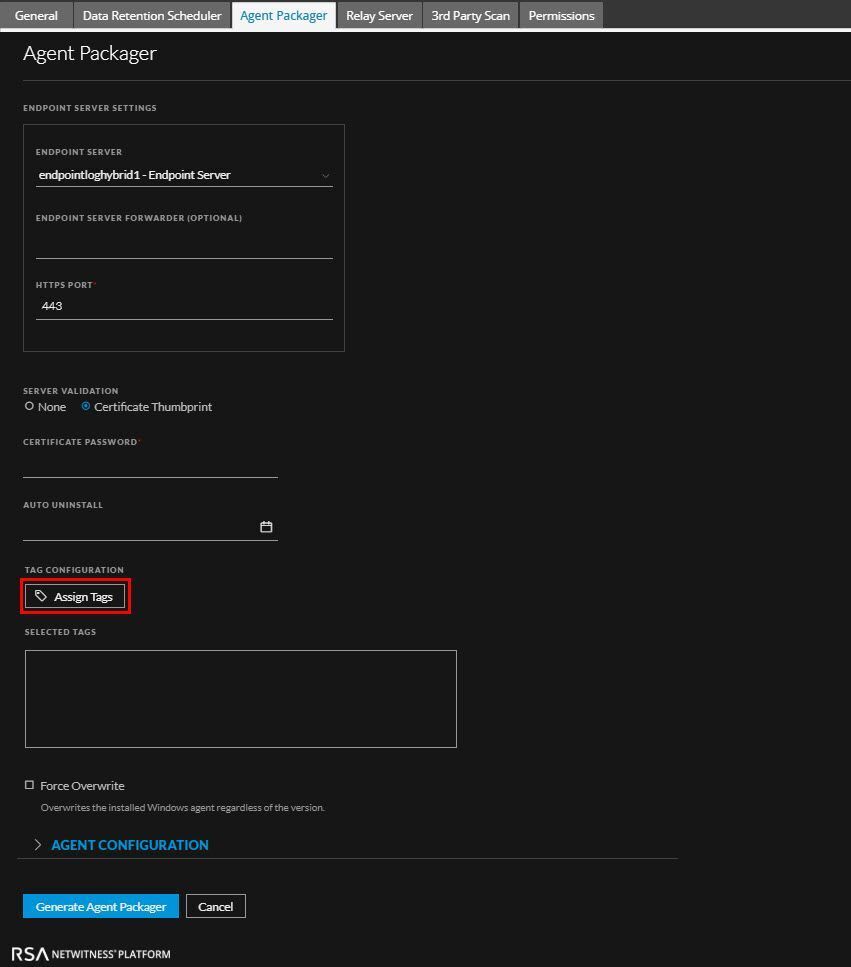851x967 pixels.
Task: Switch to the Permissions tab
Action: pyautogui.click(x=561, y=15)
